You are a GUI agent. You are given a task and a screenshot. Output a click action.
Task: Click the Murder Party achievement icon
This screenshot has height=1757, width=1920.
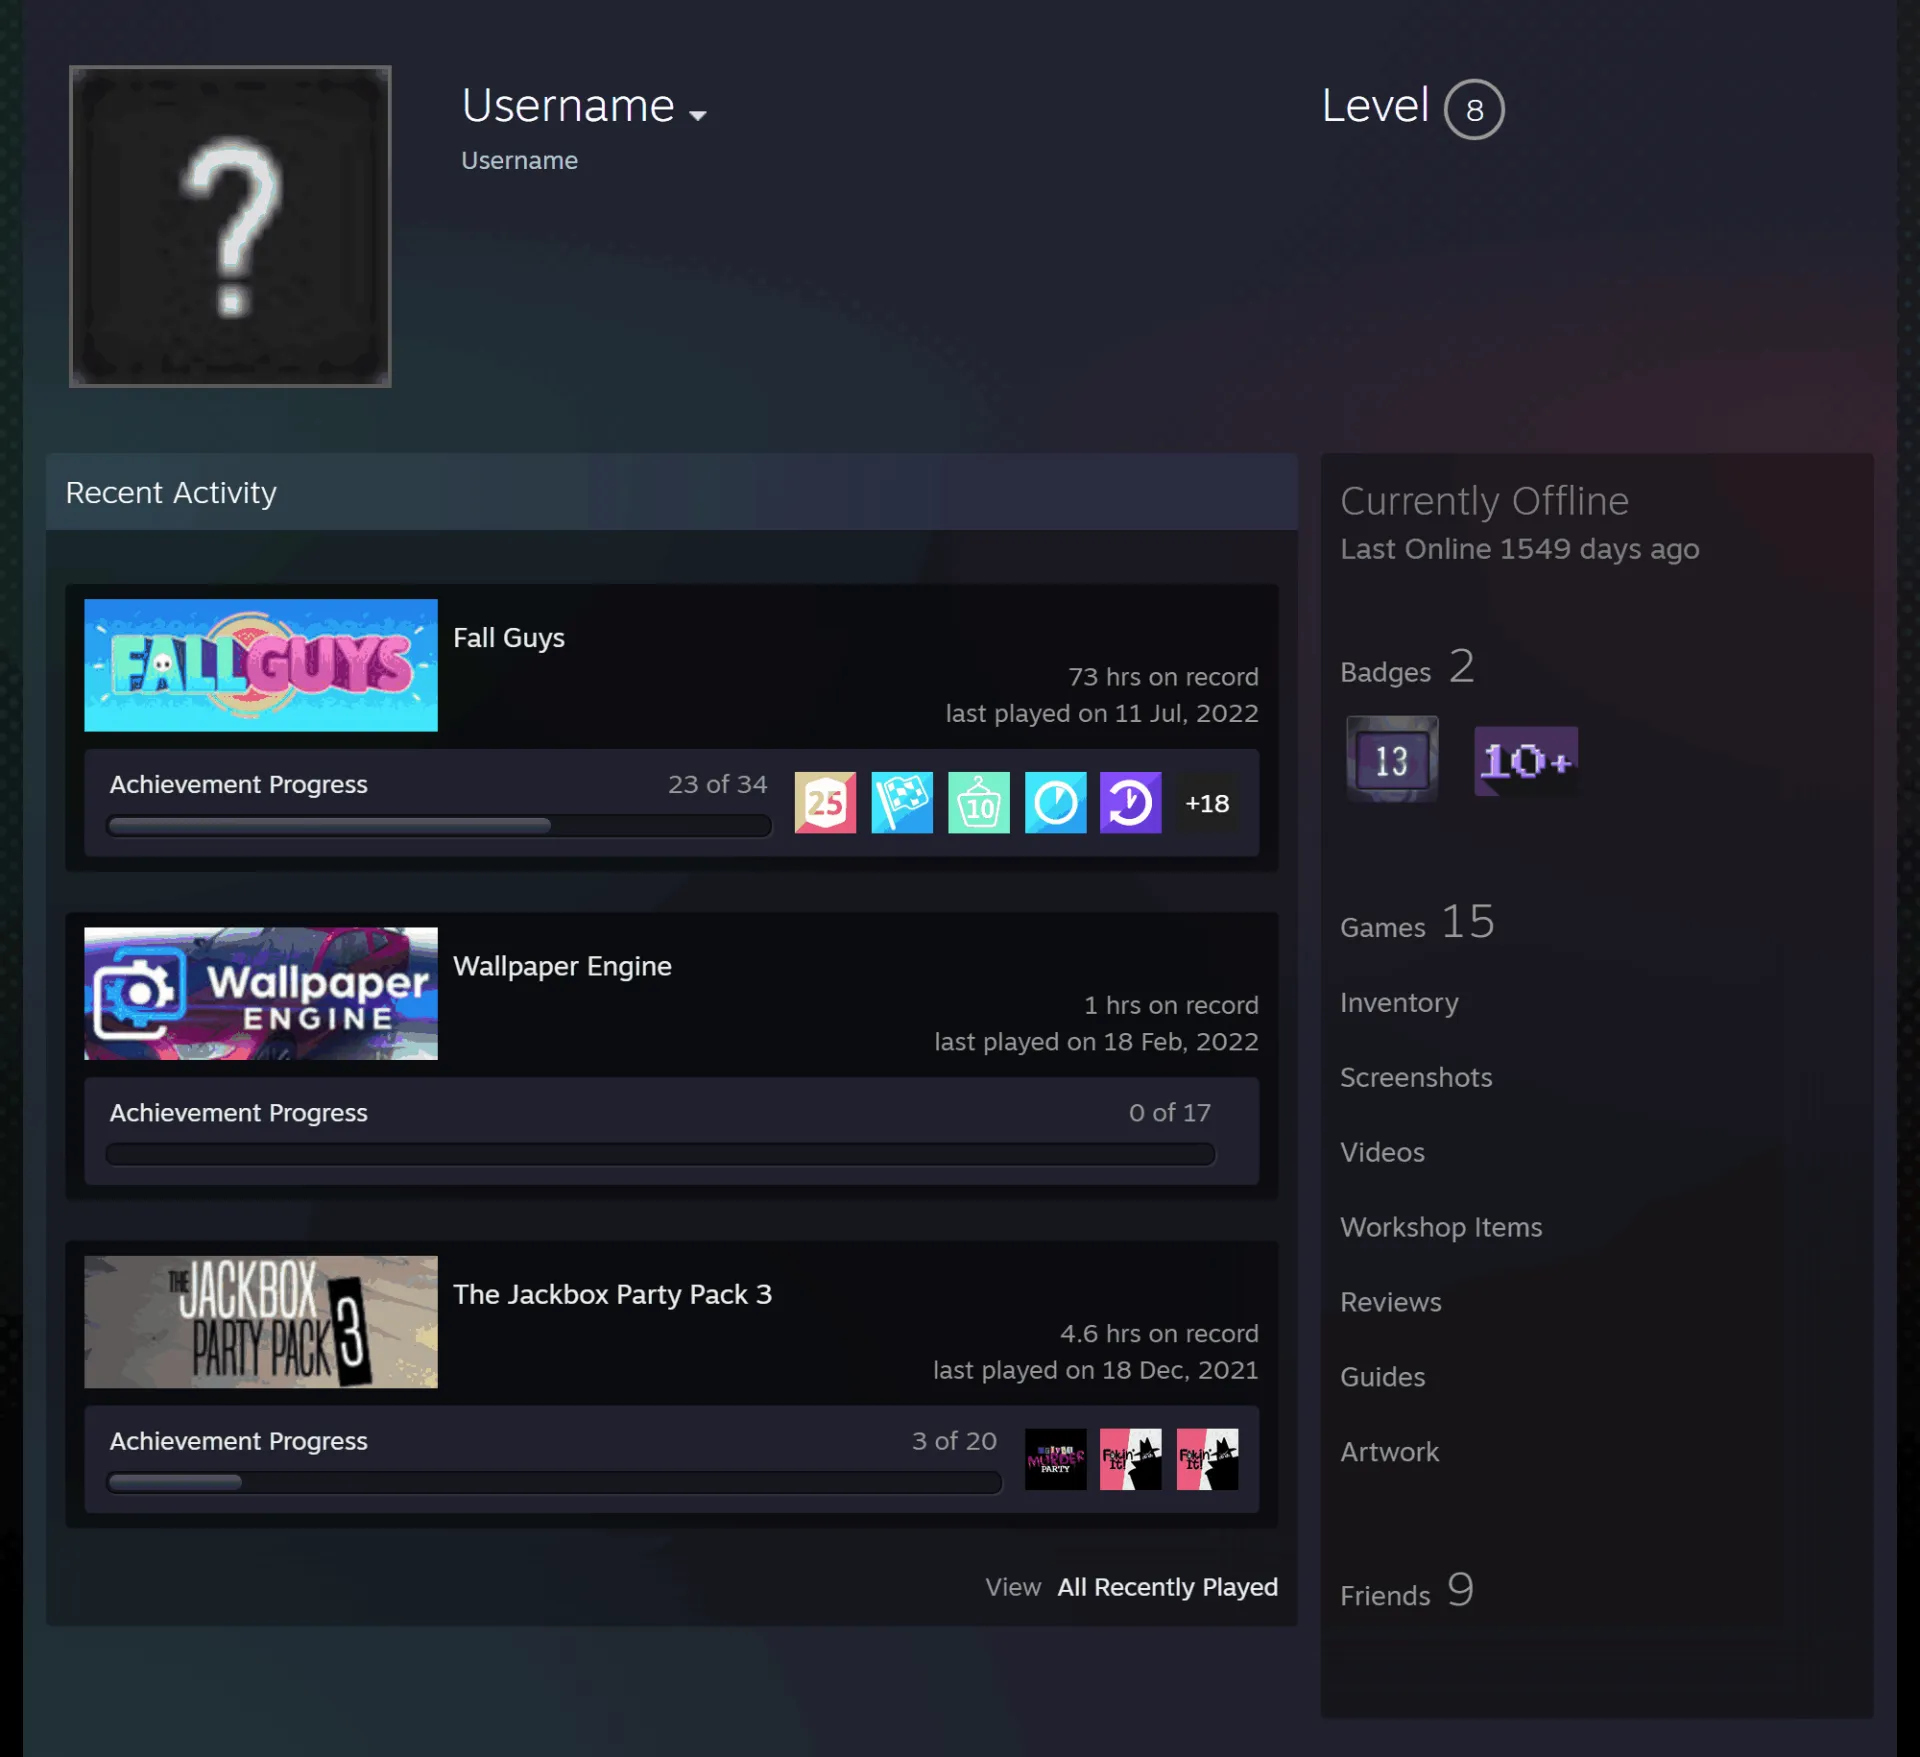[1055, 1459]
